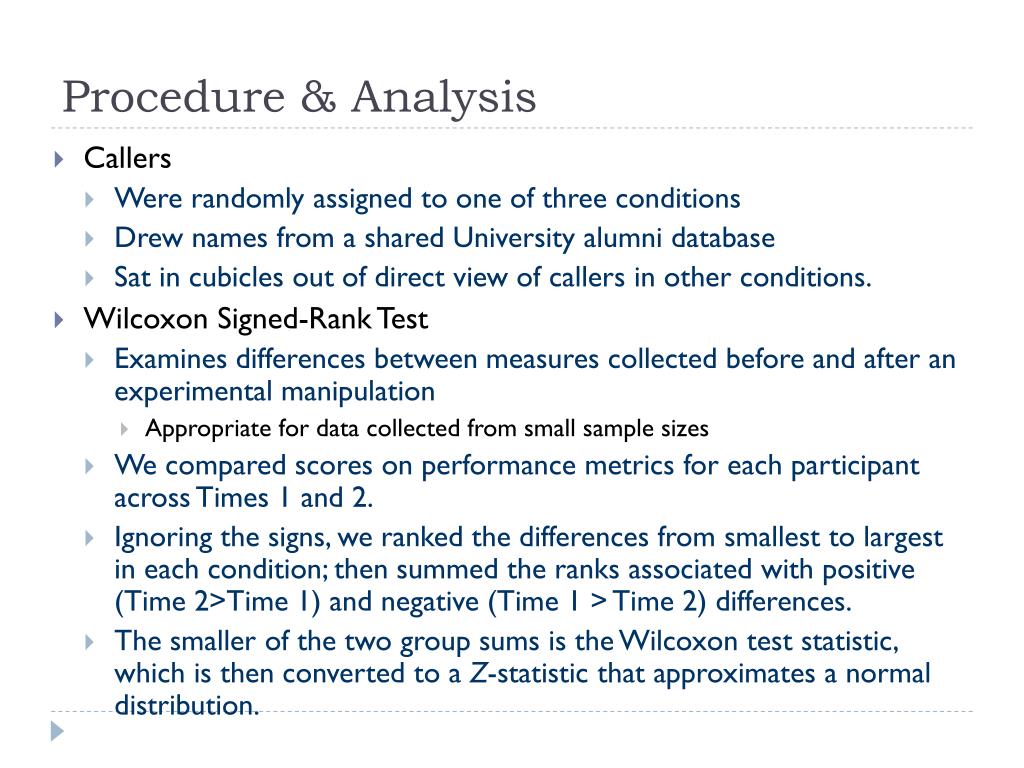Screen dimensions: 1024x768
Task: Click the bullet before 'Ignoring the signs'
Action: tap(89, 538)
